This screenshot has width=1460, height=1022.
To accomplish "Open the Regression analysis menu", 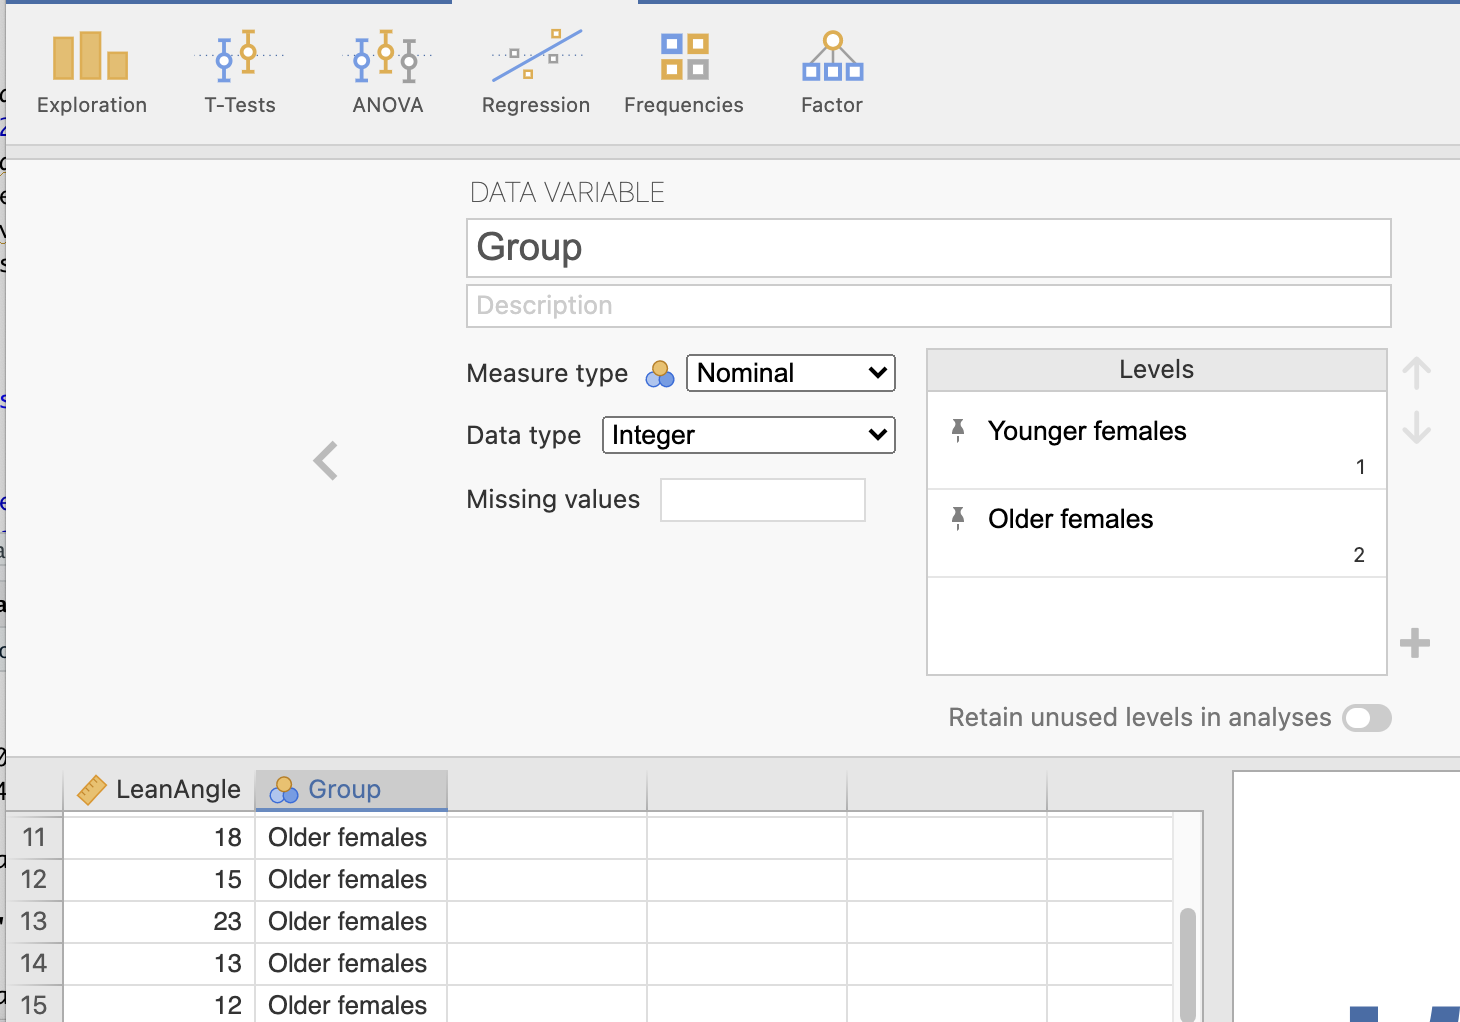I will pyautogui.click(x=536, y=74).
